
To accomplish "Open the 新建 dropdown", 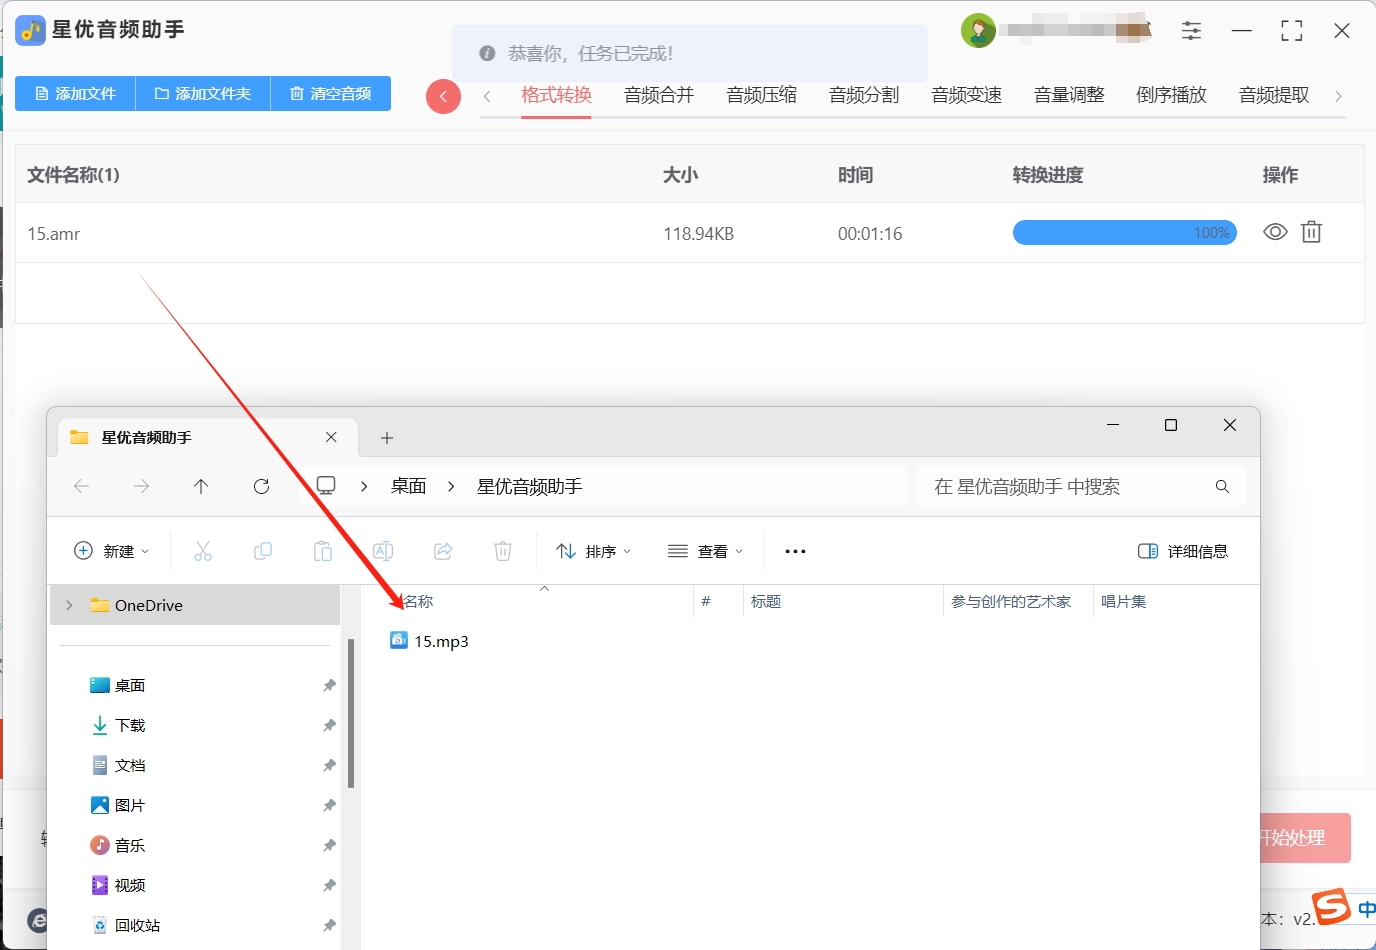I will [x=112, y=551].
